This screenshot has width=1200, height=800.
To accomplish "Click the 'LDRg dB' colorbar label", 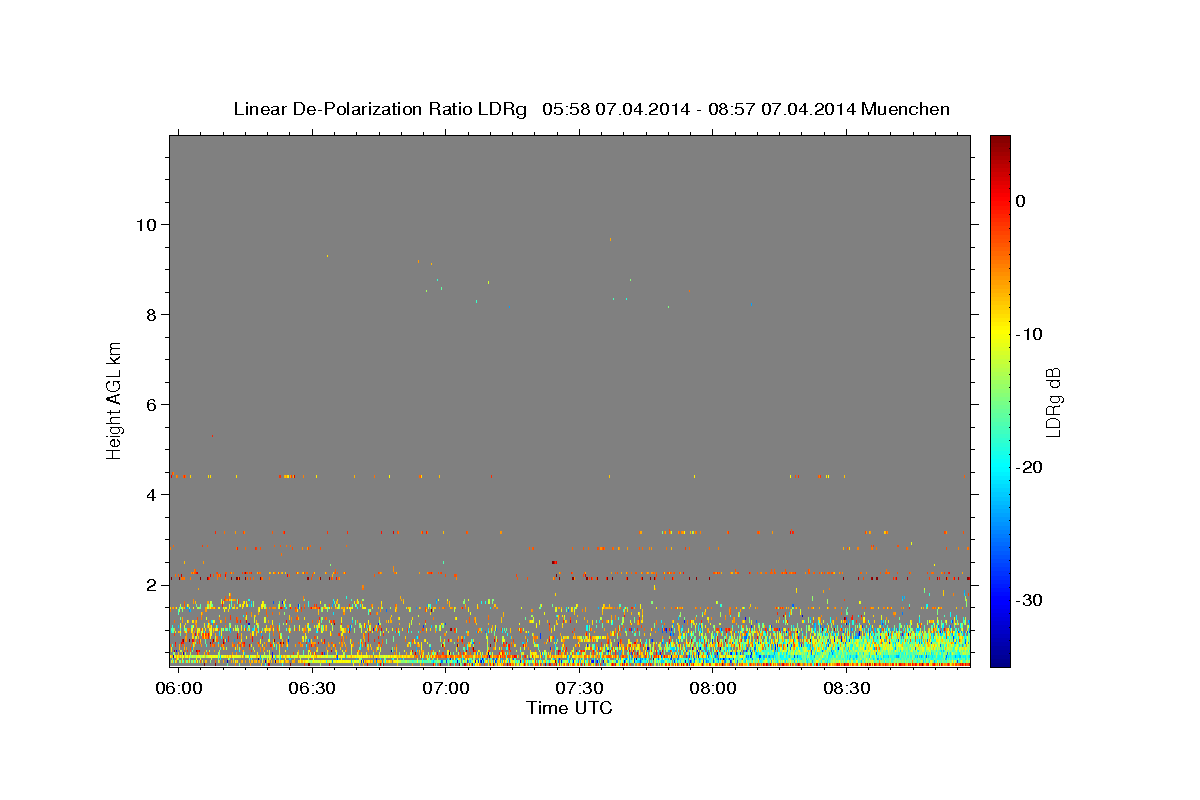I will tap(1052, 402).
